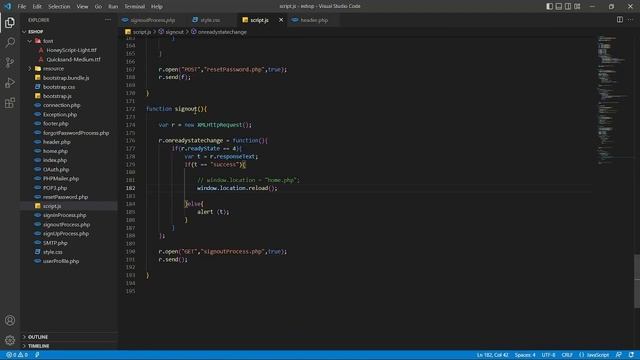Open bootstrap.bundle.js in explorer
640x360 pixels.
click(66, 78)
